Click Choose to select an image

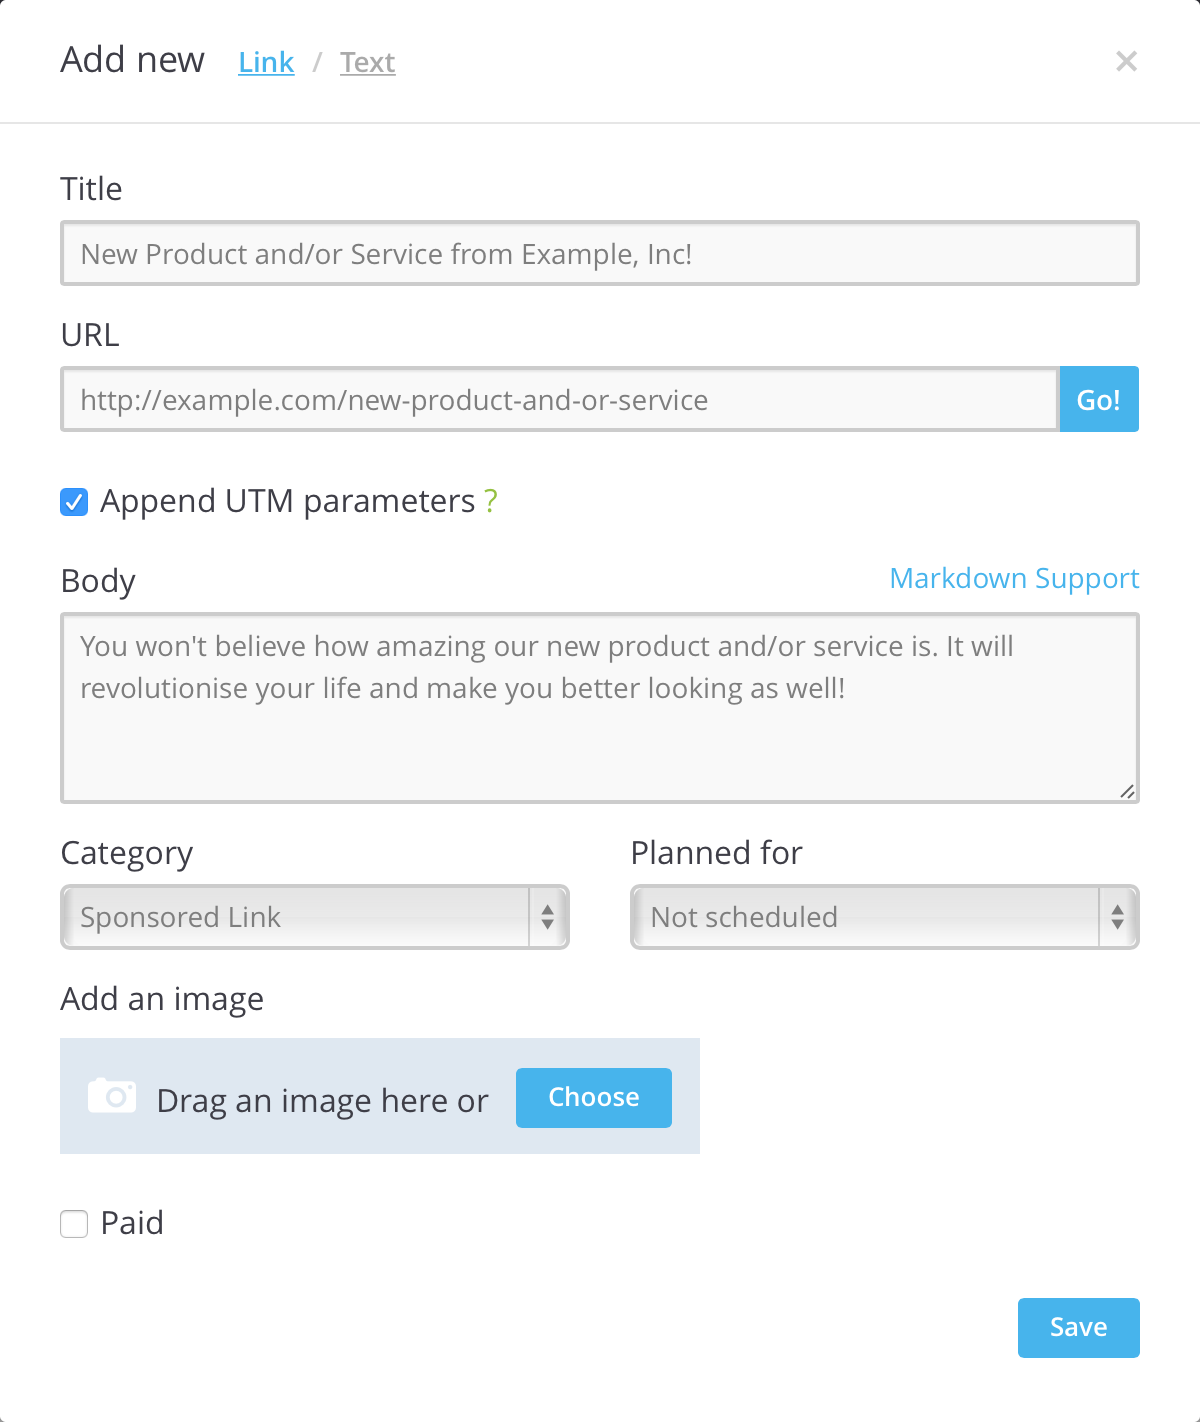tap(593, 1097)
